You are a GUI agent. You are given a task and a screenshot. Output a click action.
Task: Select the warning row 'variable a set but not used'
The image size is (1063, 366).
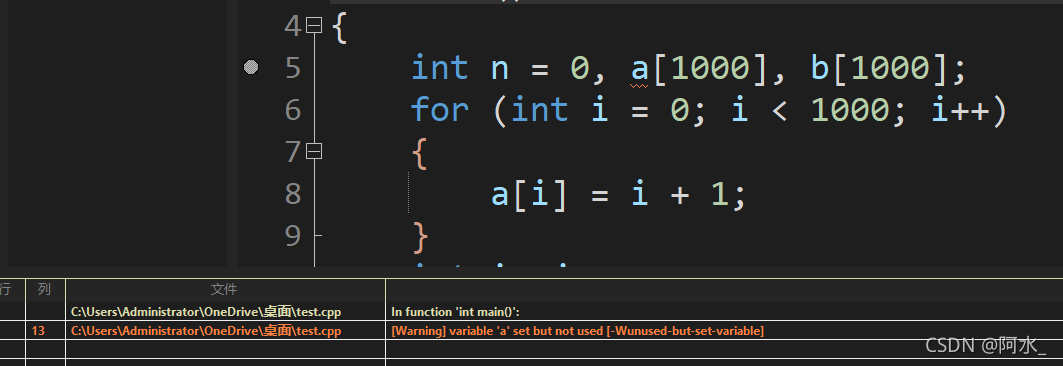[532, 331]
